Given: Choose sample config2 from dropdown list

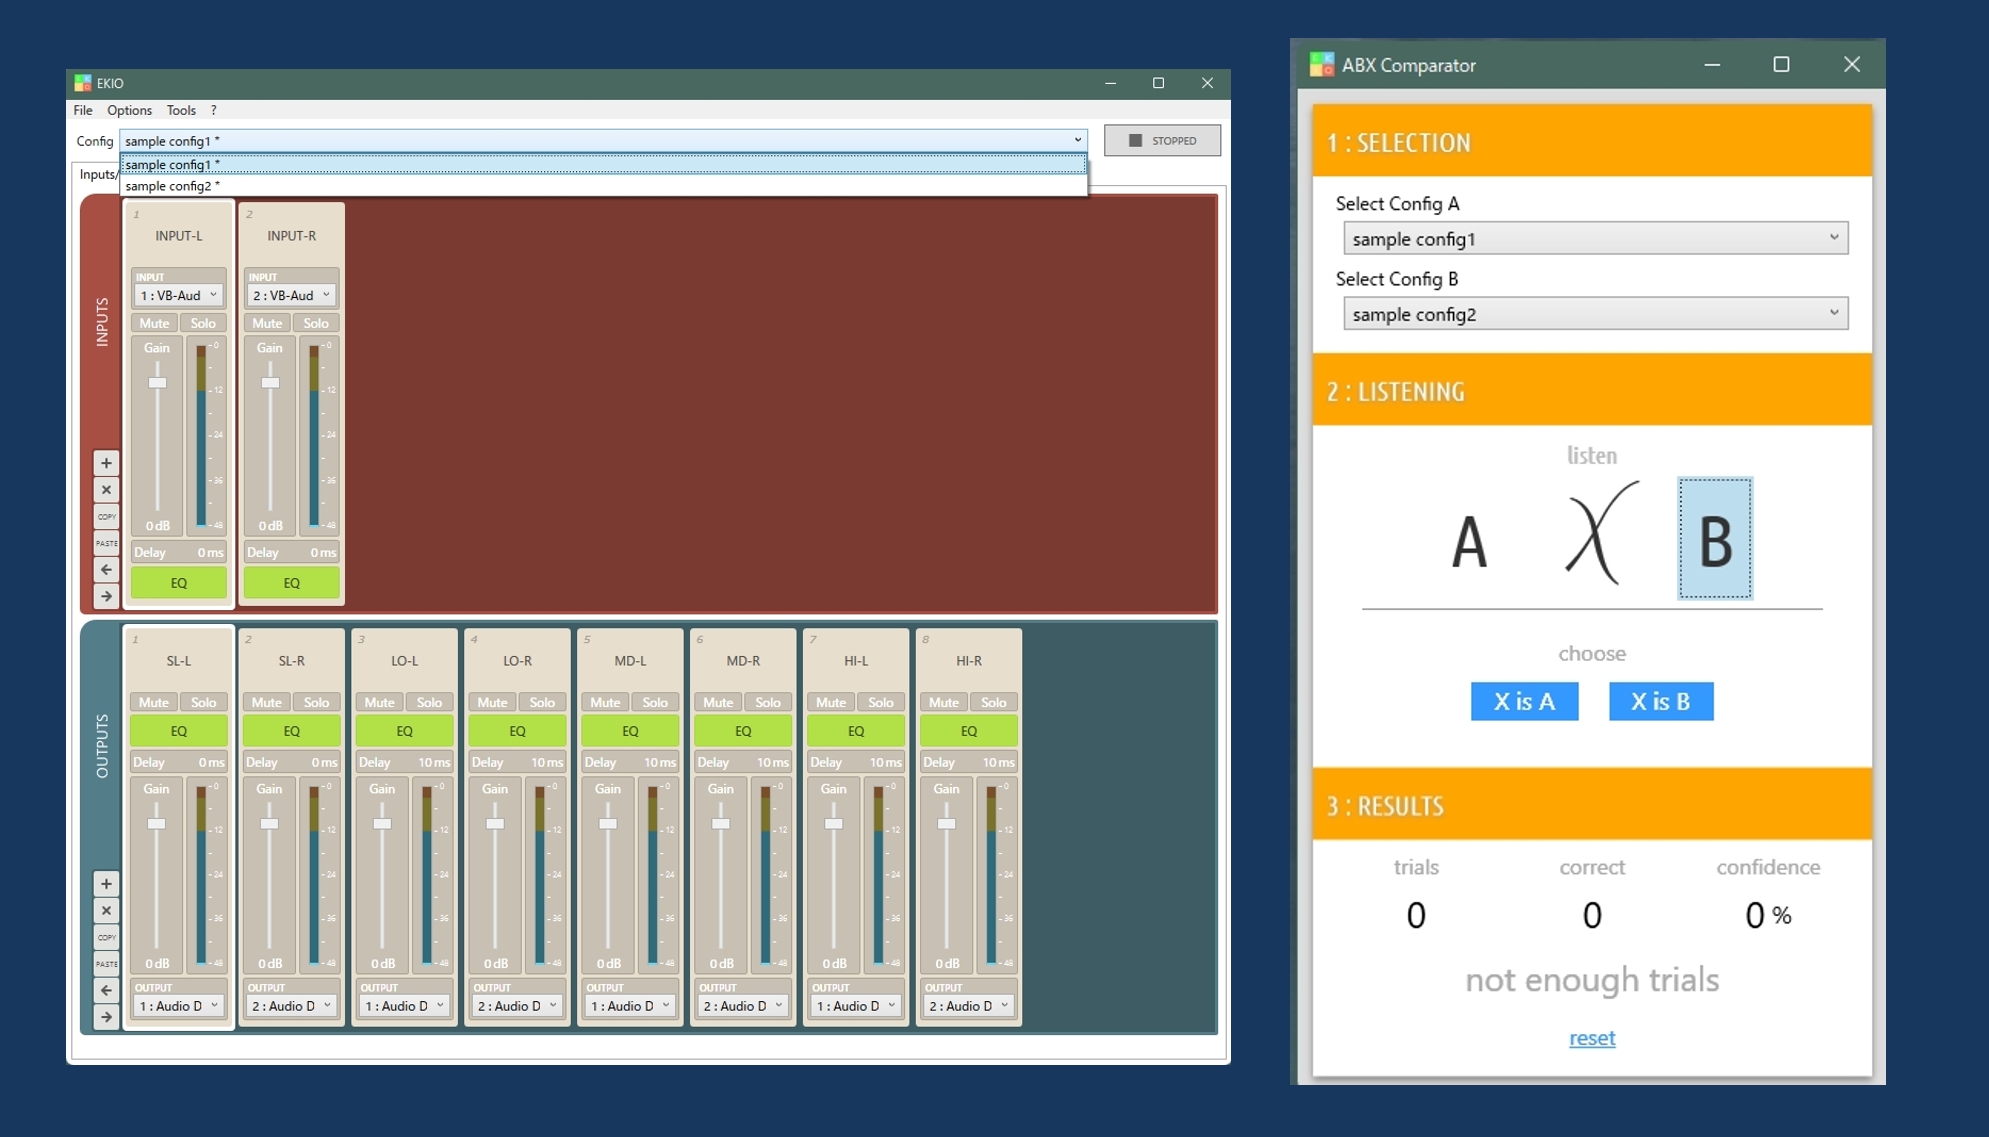Looking at the screenshot, I should point(603,186).
